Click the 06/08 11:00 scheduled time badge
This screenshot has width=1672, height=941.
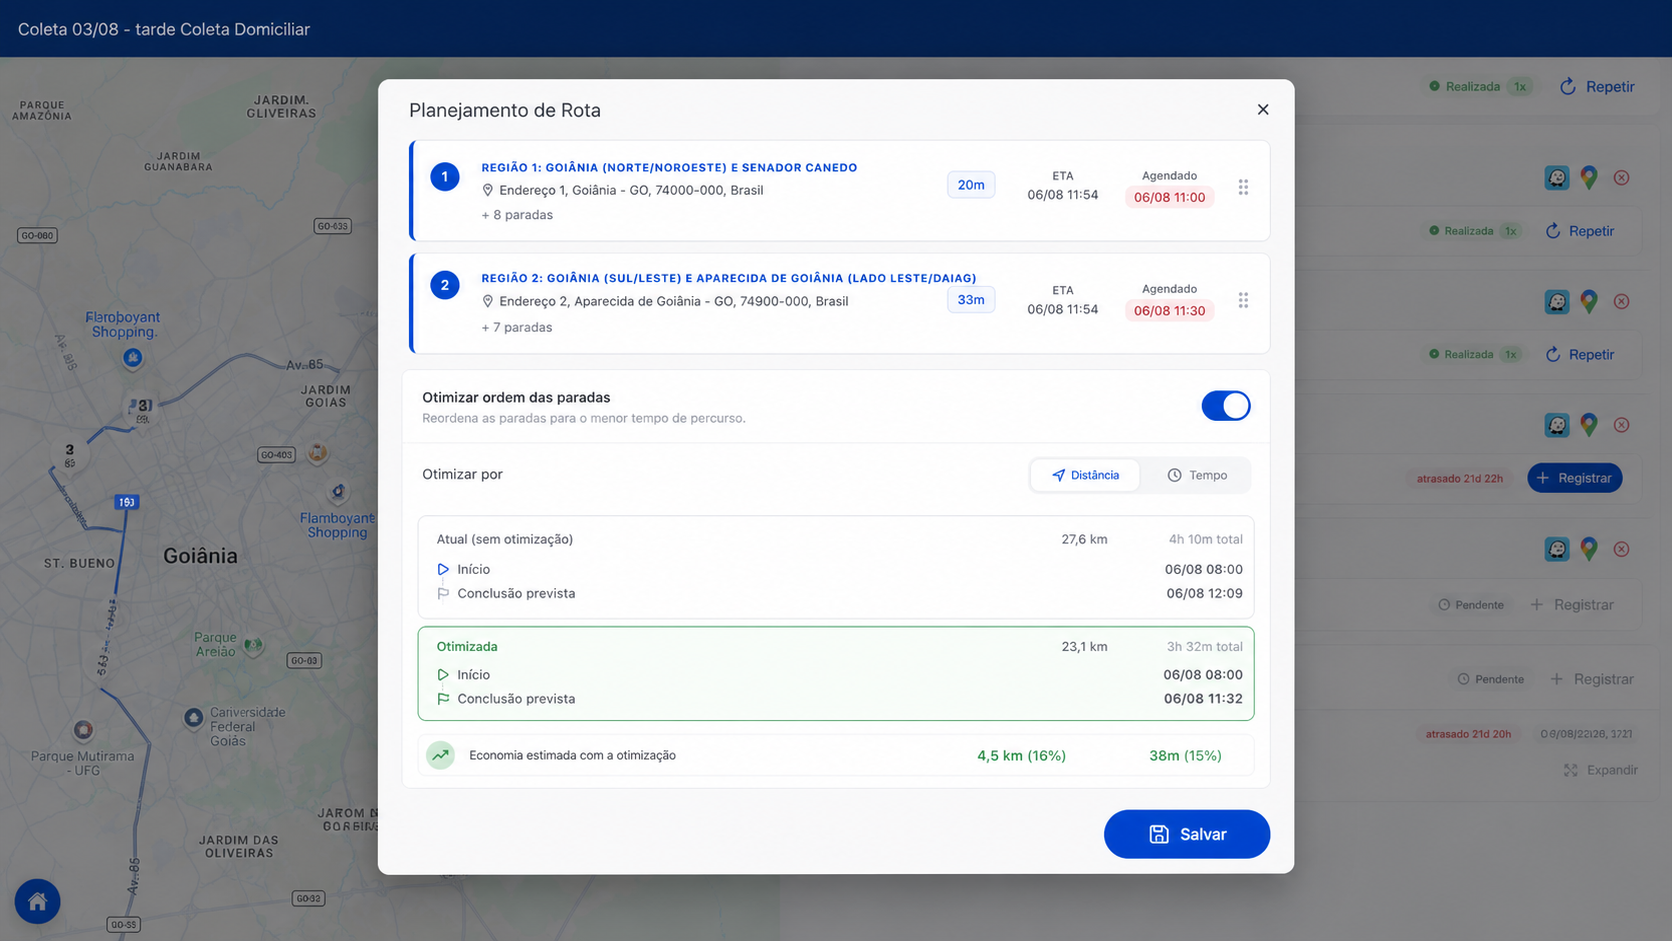click(1169, 197)
